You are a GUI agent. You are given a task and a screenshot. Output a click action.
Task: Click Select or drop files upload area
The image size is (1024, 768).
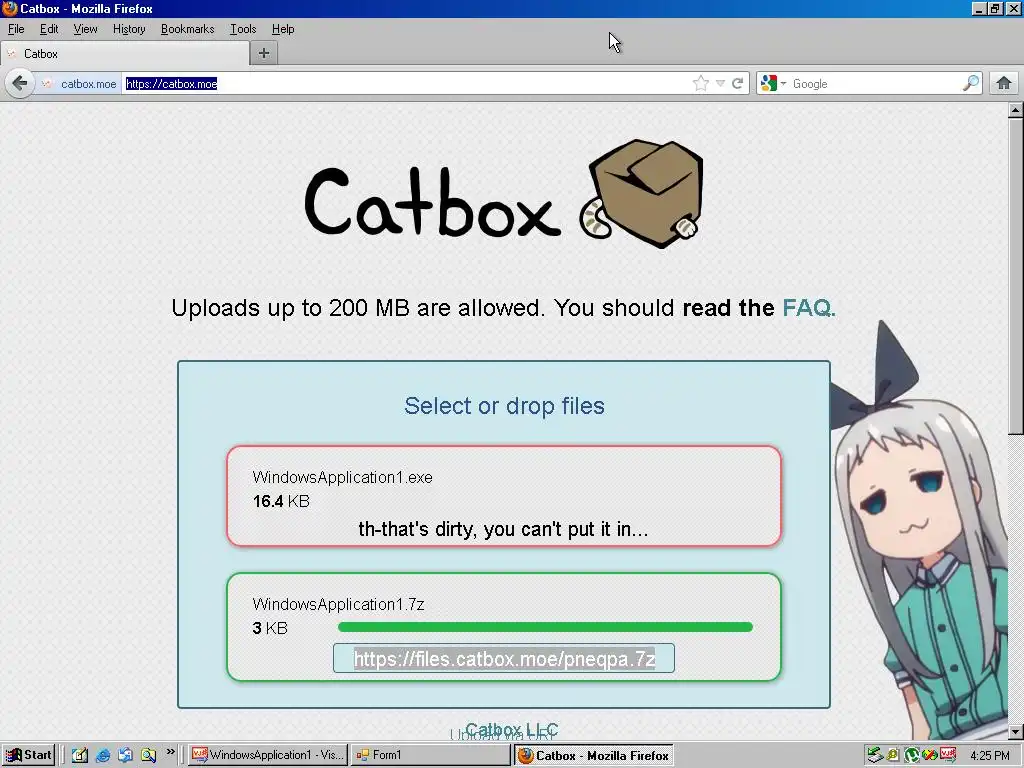[504, 406]
